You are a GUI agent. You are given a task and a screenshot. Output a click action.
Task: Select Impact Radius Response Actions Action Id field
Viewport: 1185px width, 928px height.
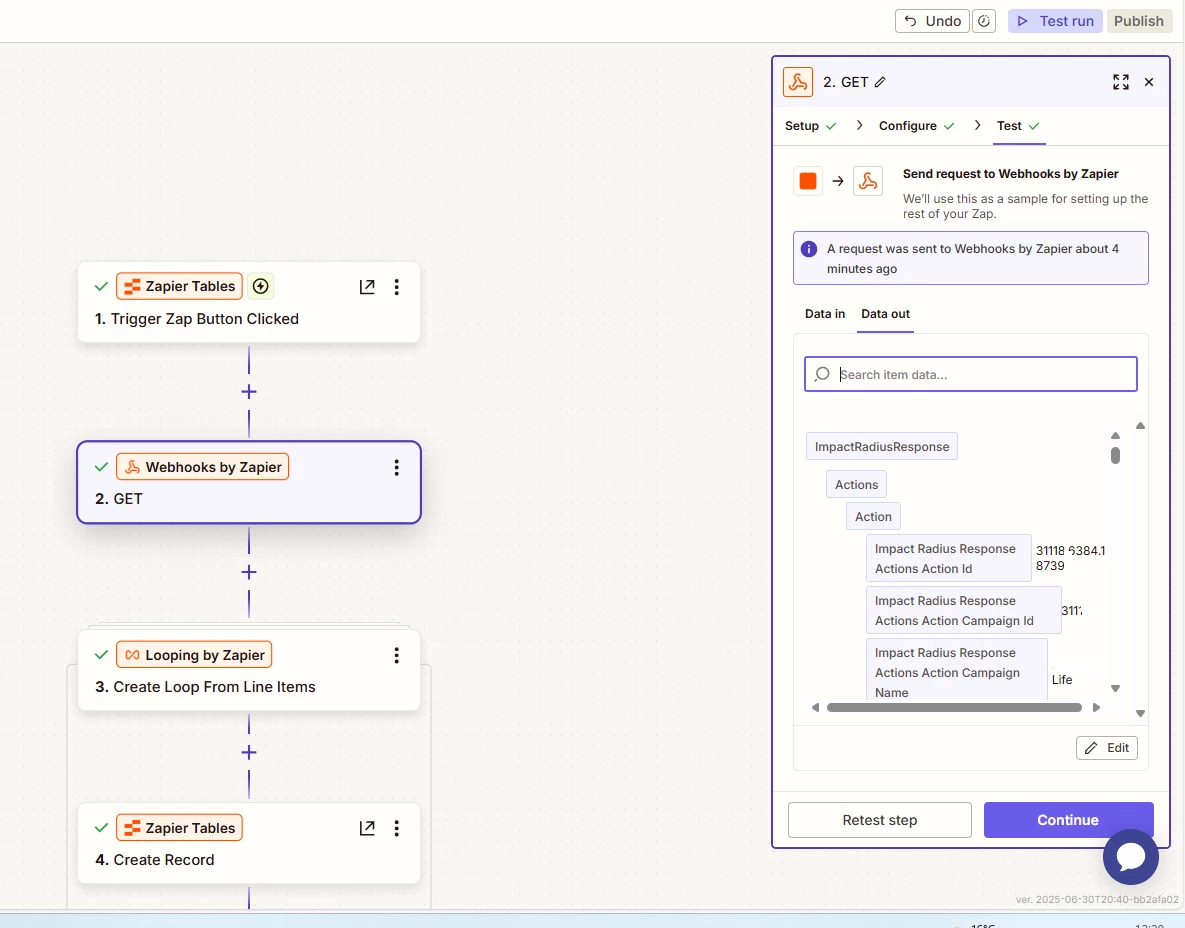pyautogui.click(x=948, y=558)
